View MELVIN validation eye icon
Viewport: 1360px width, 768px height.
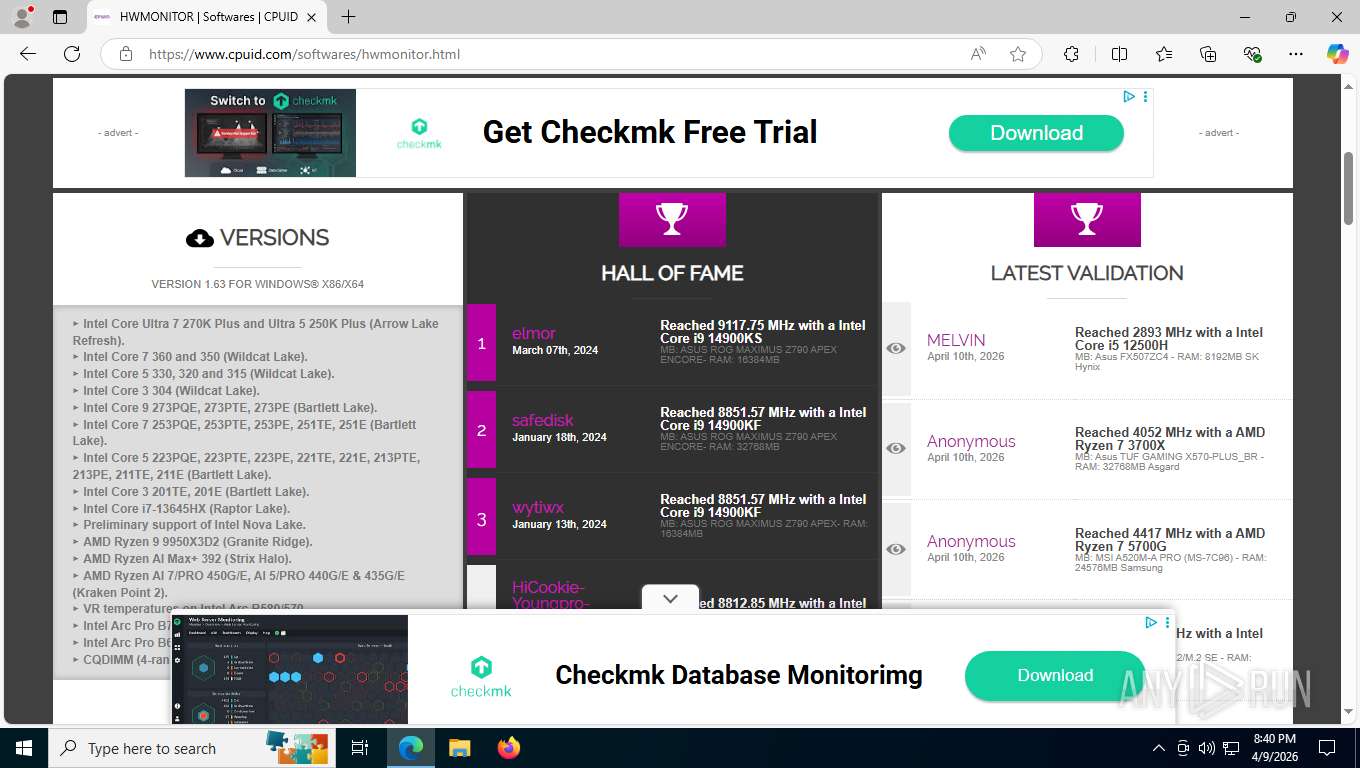point(896,348)
